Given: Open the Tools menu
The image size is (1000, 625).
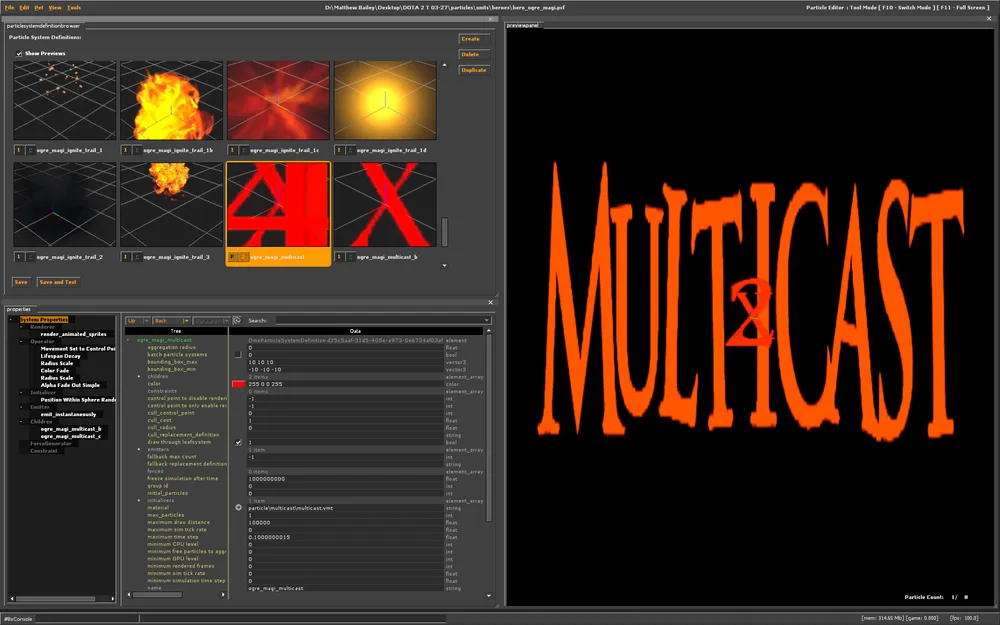Looking at the screenshot, I should 74,7.
